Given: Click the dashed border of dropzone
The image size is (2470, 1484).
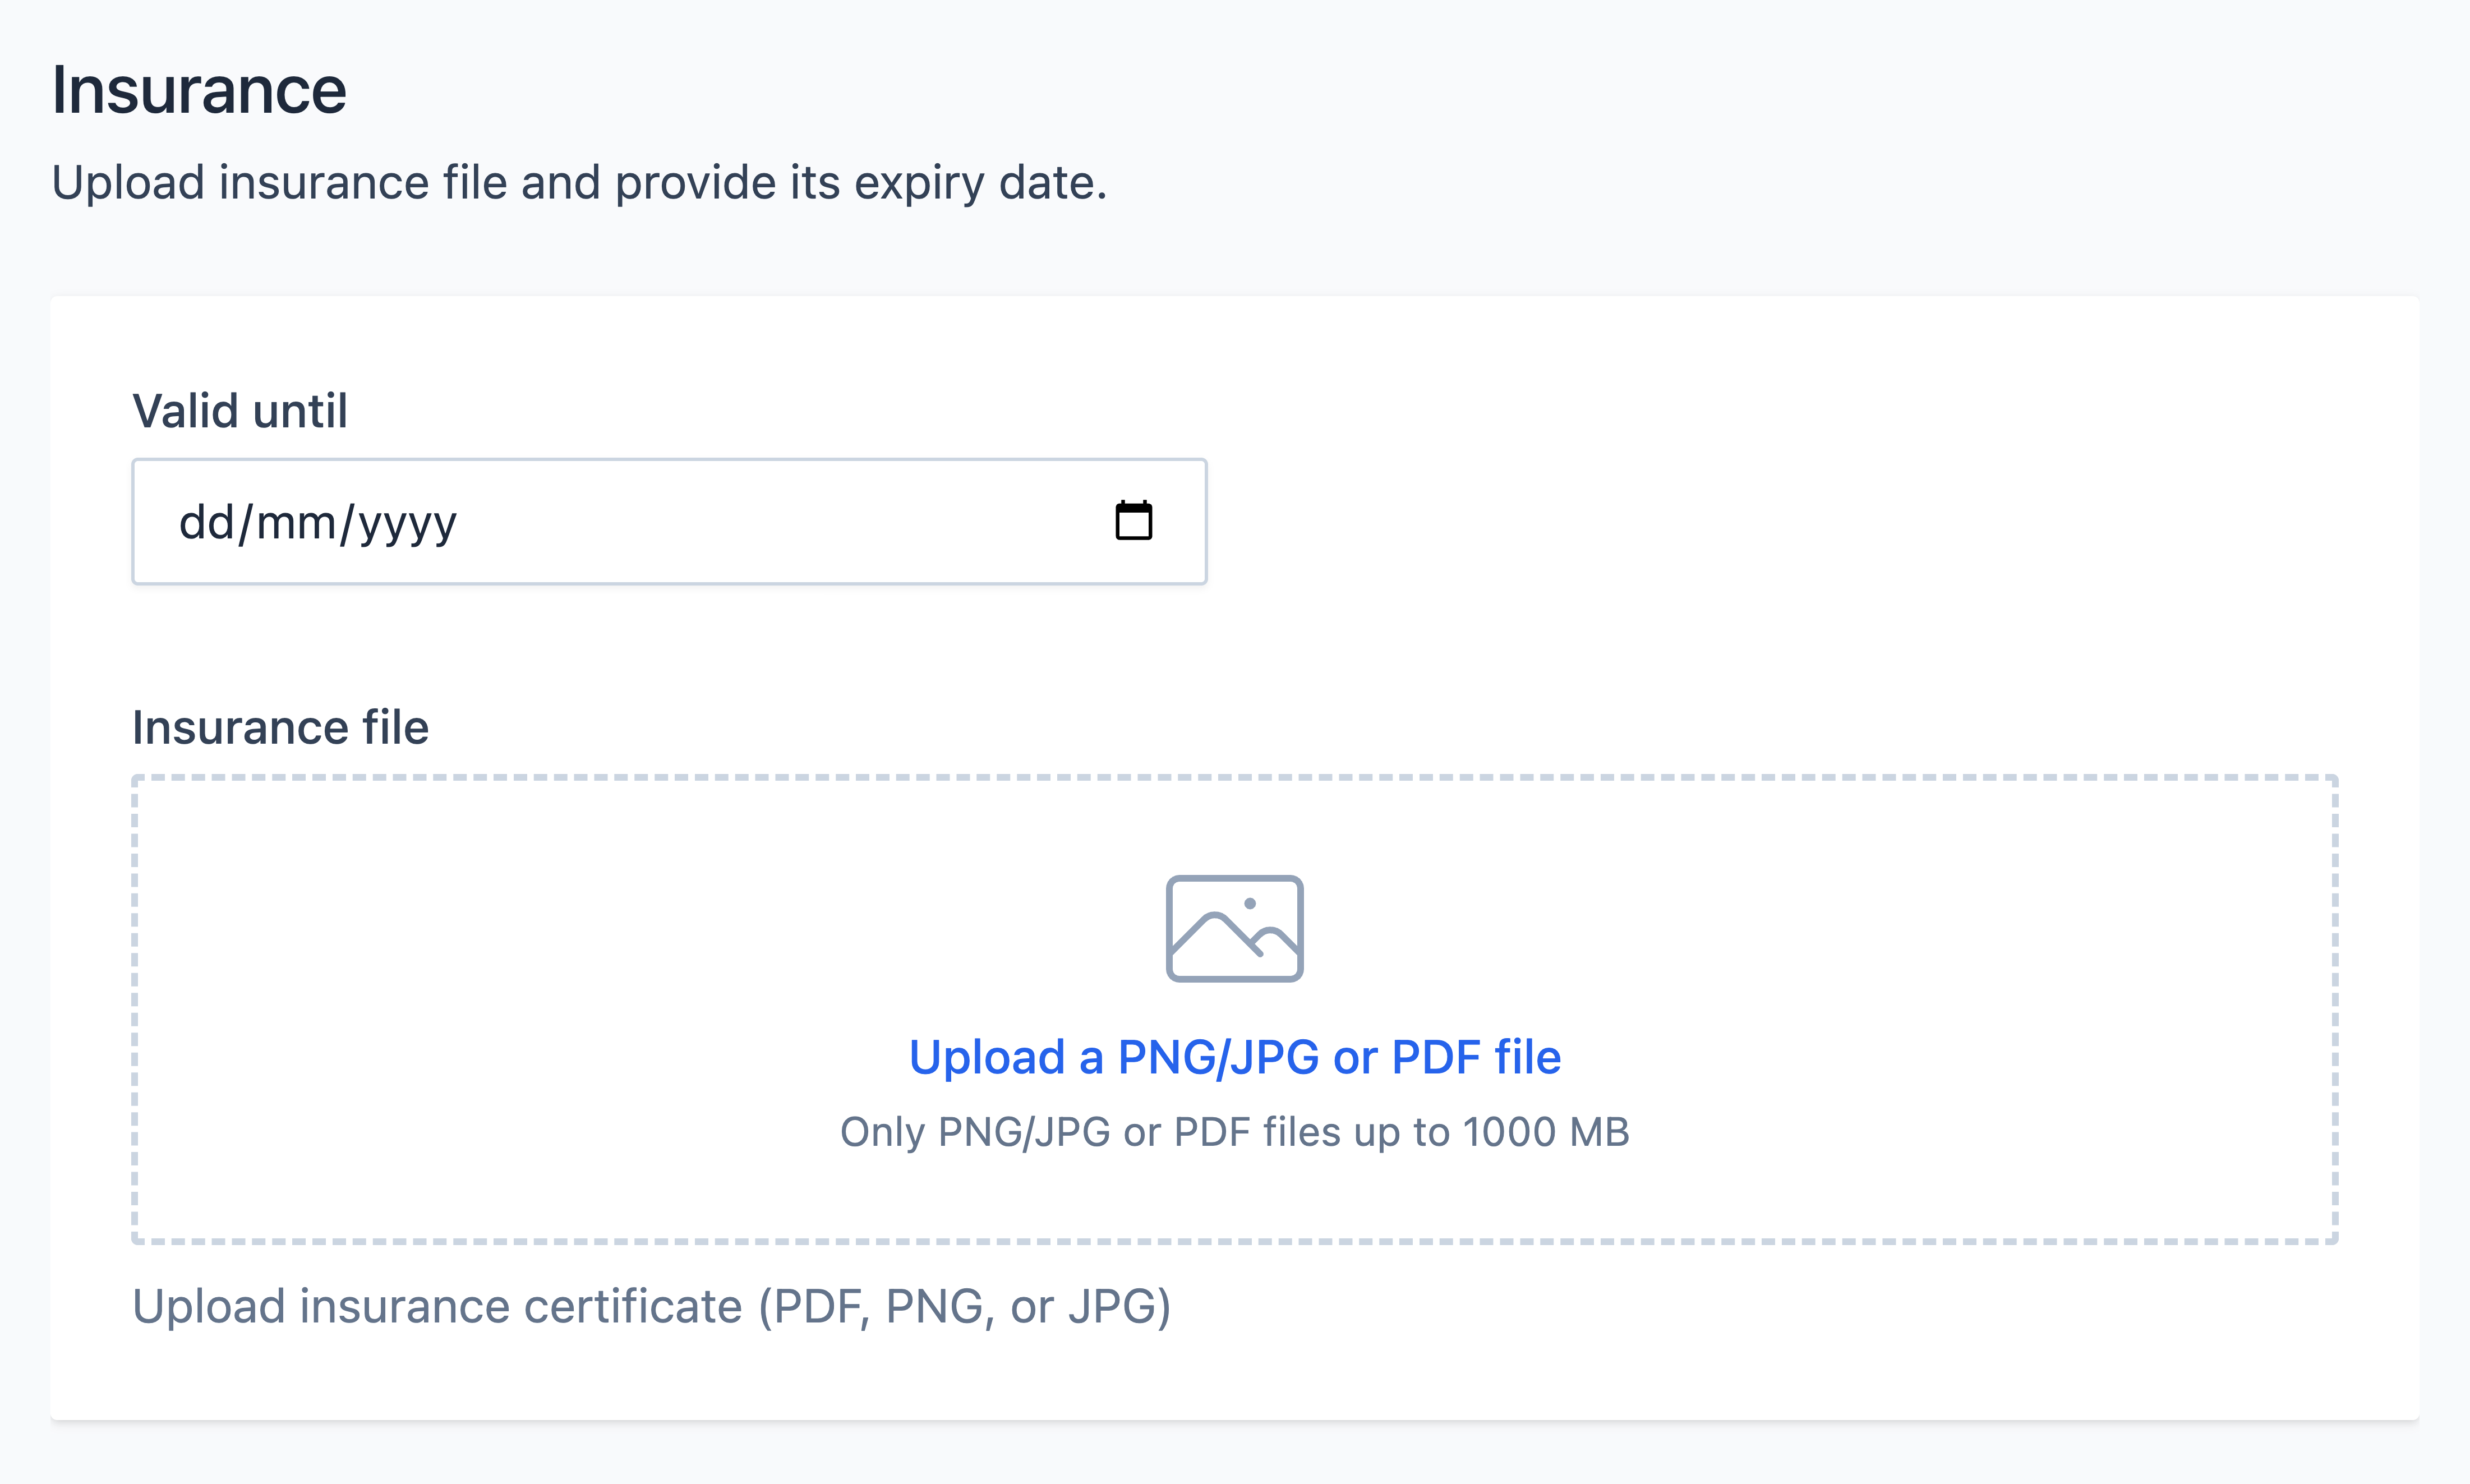Looking at the screenshot, I should click(x=1234, y=777).
